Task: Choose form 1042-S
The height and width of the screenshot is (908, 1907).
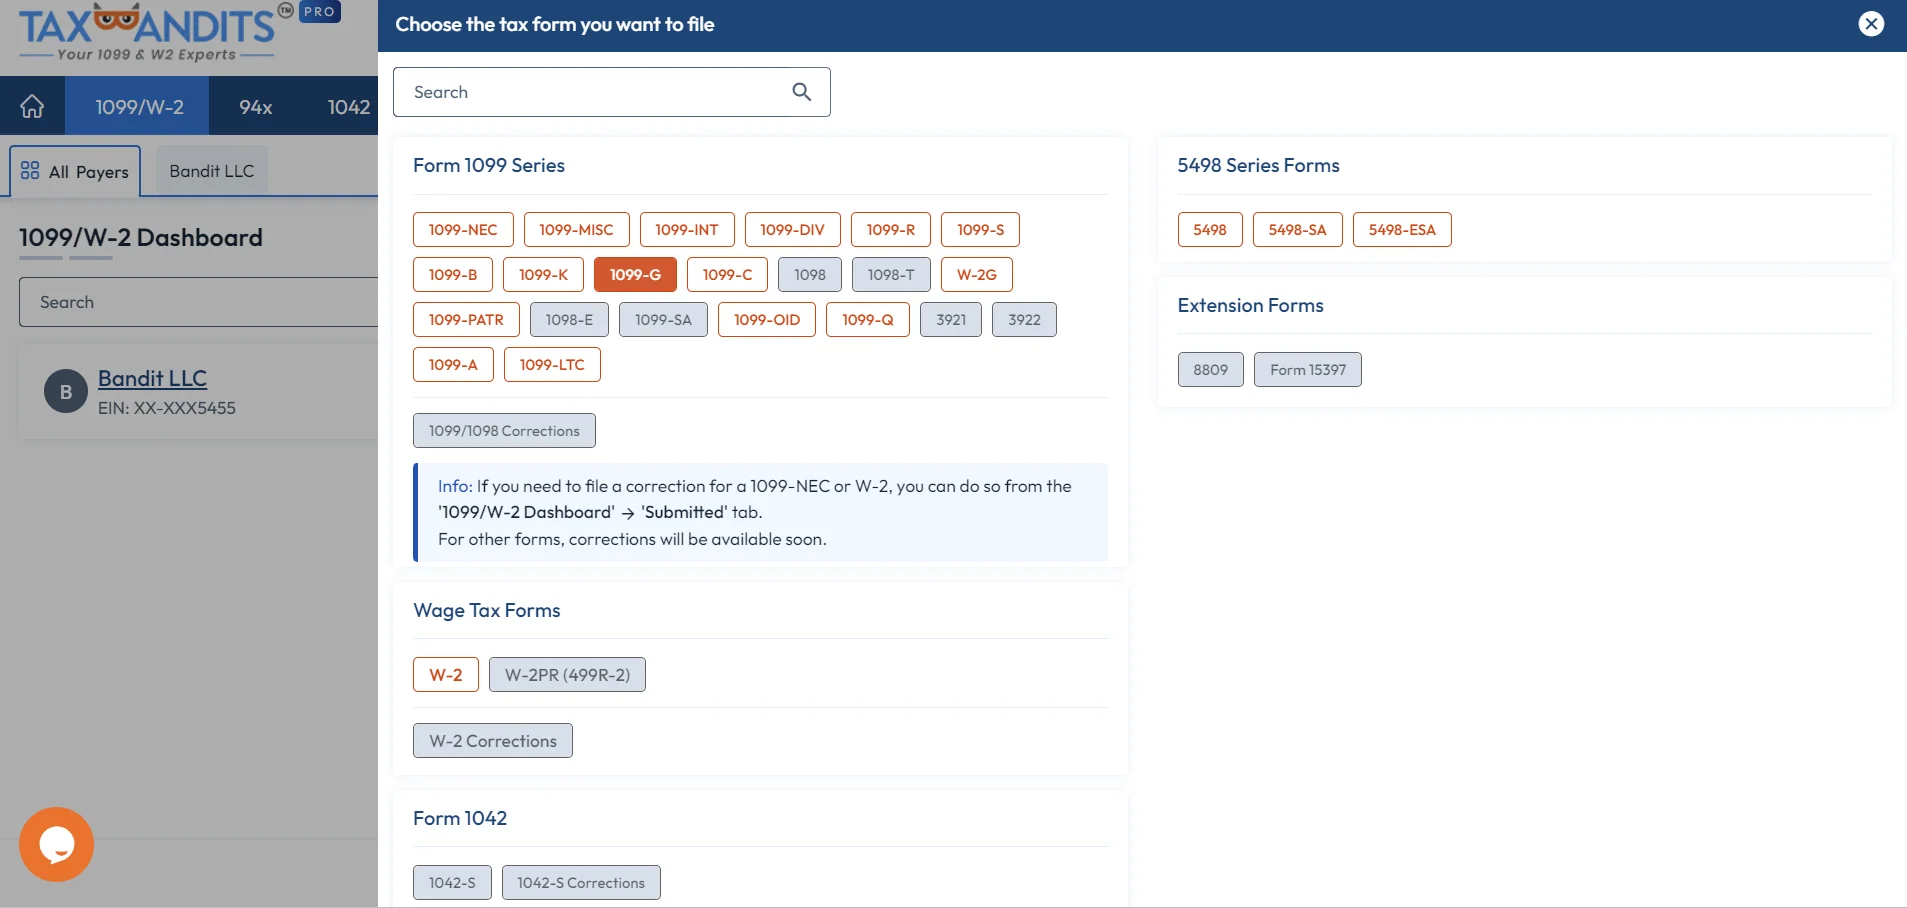Action: [x=452, y=882]
